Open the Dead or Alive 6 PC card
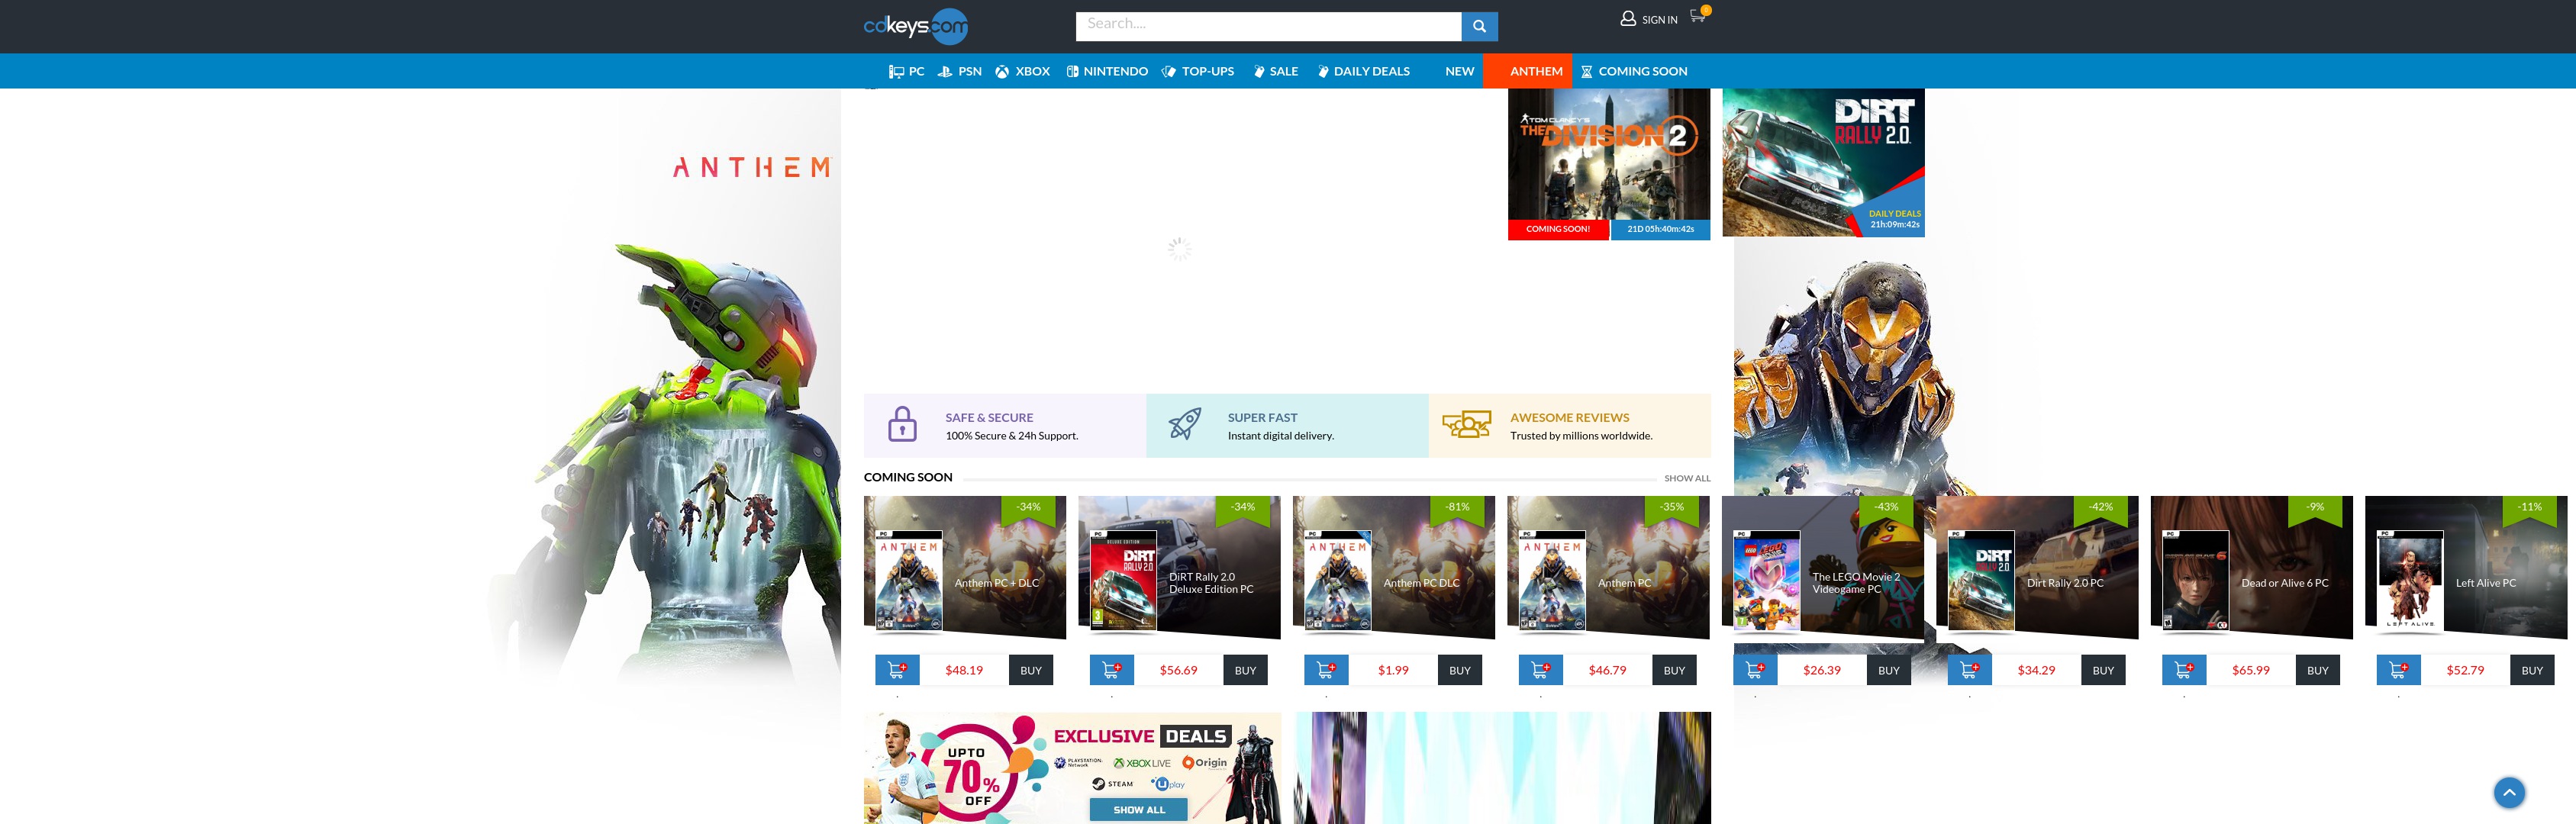 tap(2251, 567)
